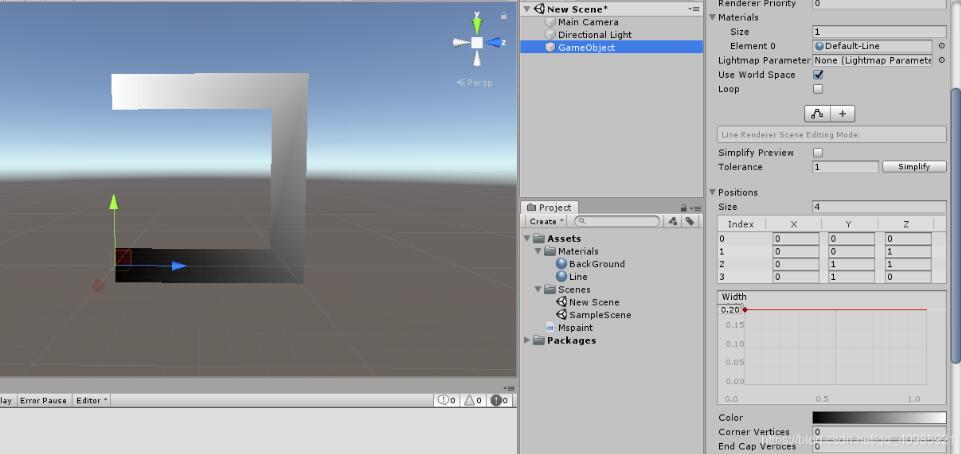This screenshot has height=454, width=961.
Task: Select the Line material asset
Action: point(578,277)
